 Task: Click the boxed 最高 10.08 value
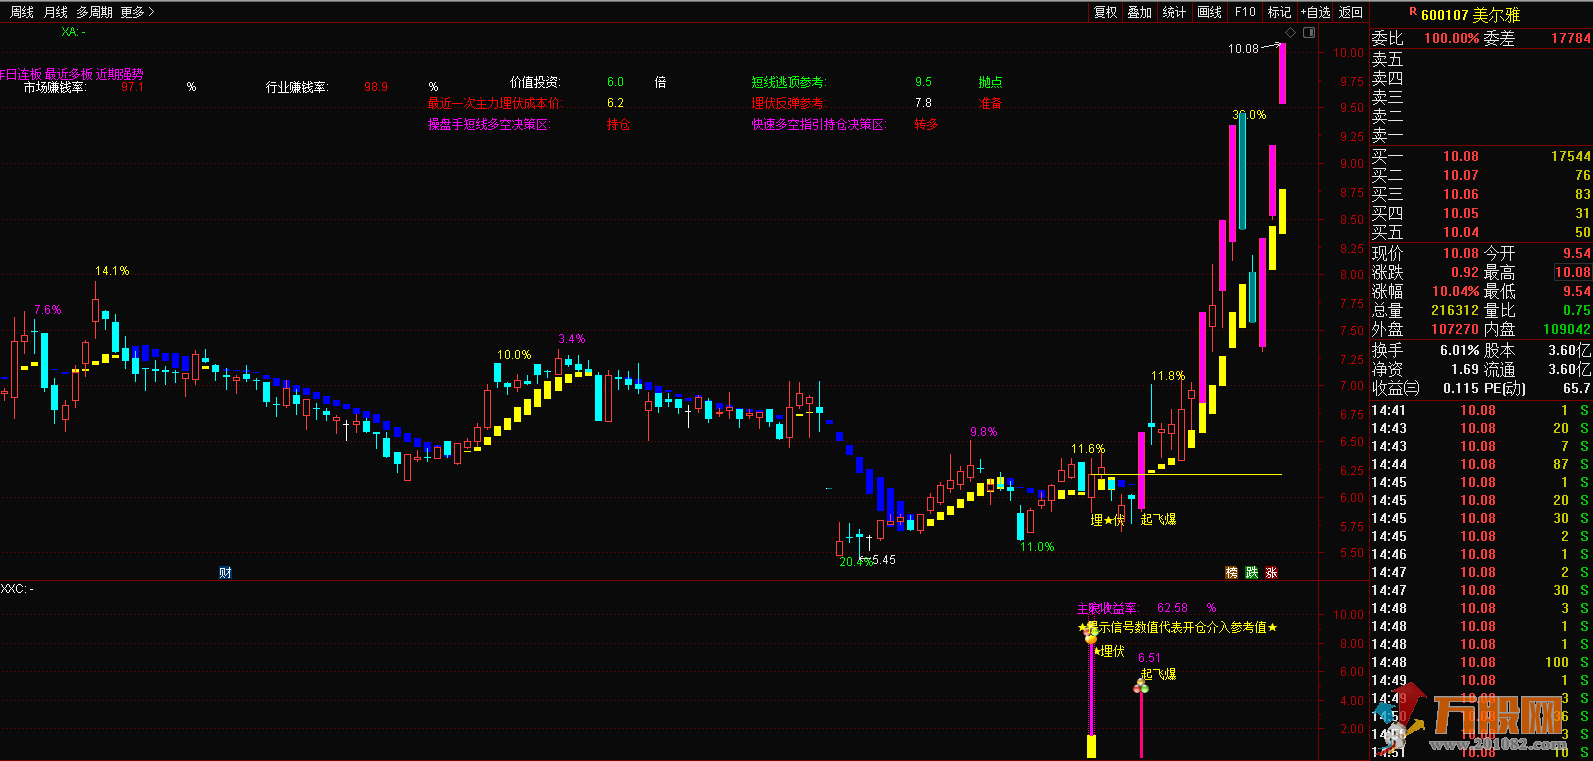tap(1572, 272)
